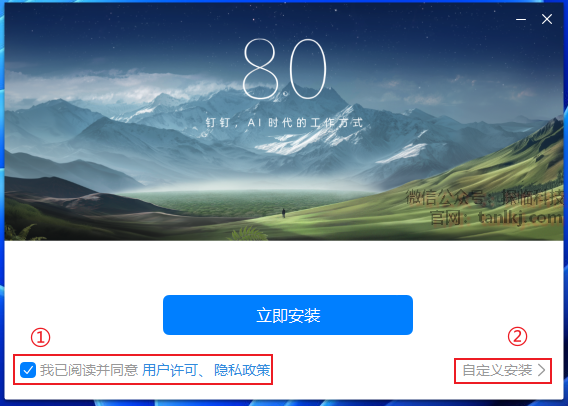Click the 我已阅读并同意 label text
The width and height of the screenshot is (568, 406).
[89, 370]
